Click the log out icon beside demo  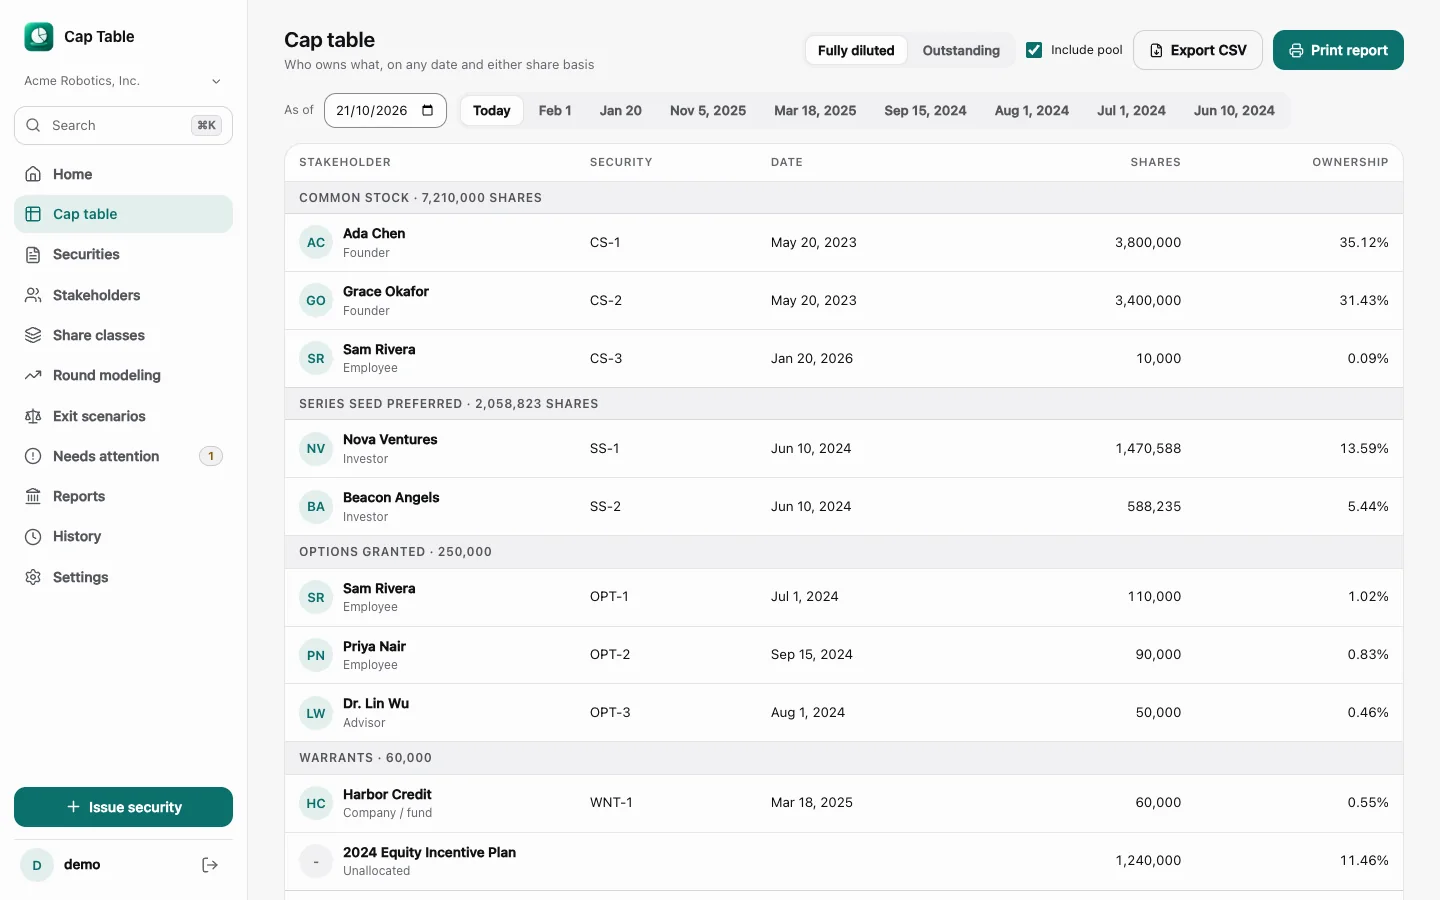pos(210,865)
